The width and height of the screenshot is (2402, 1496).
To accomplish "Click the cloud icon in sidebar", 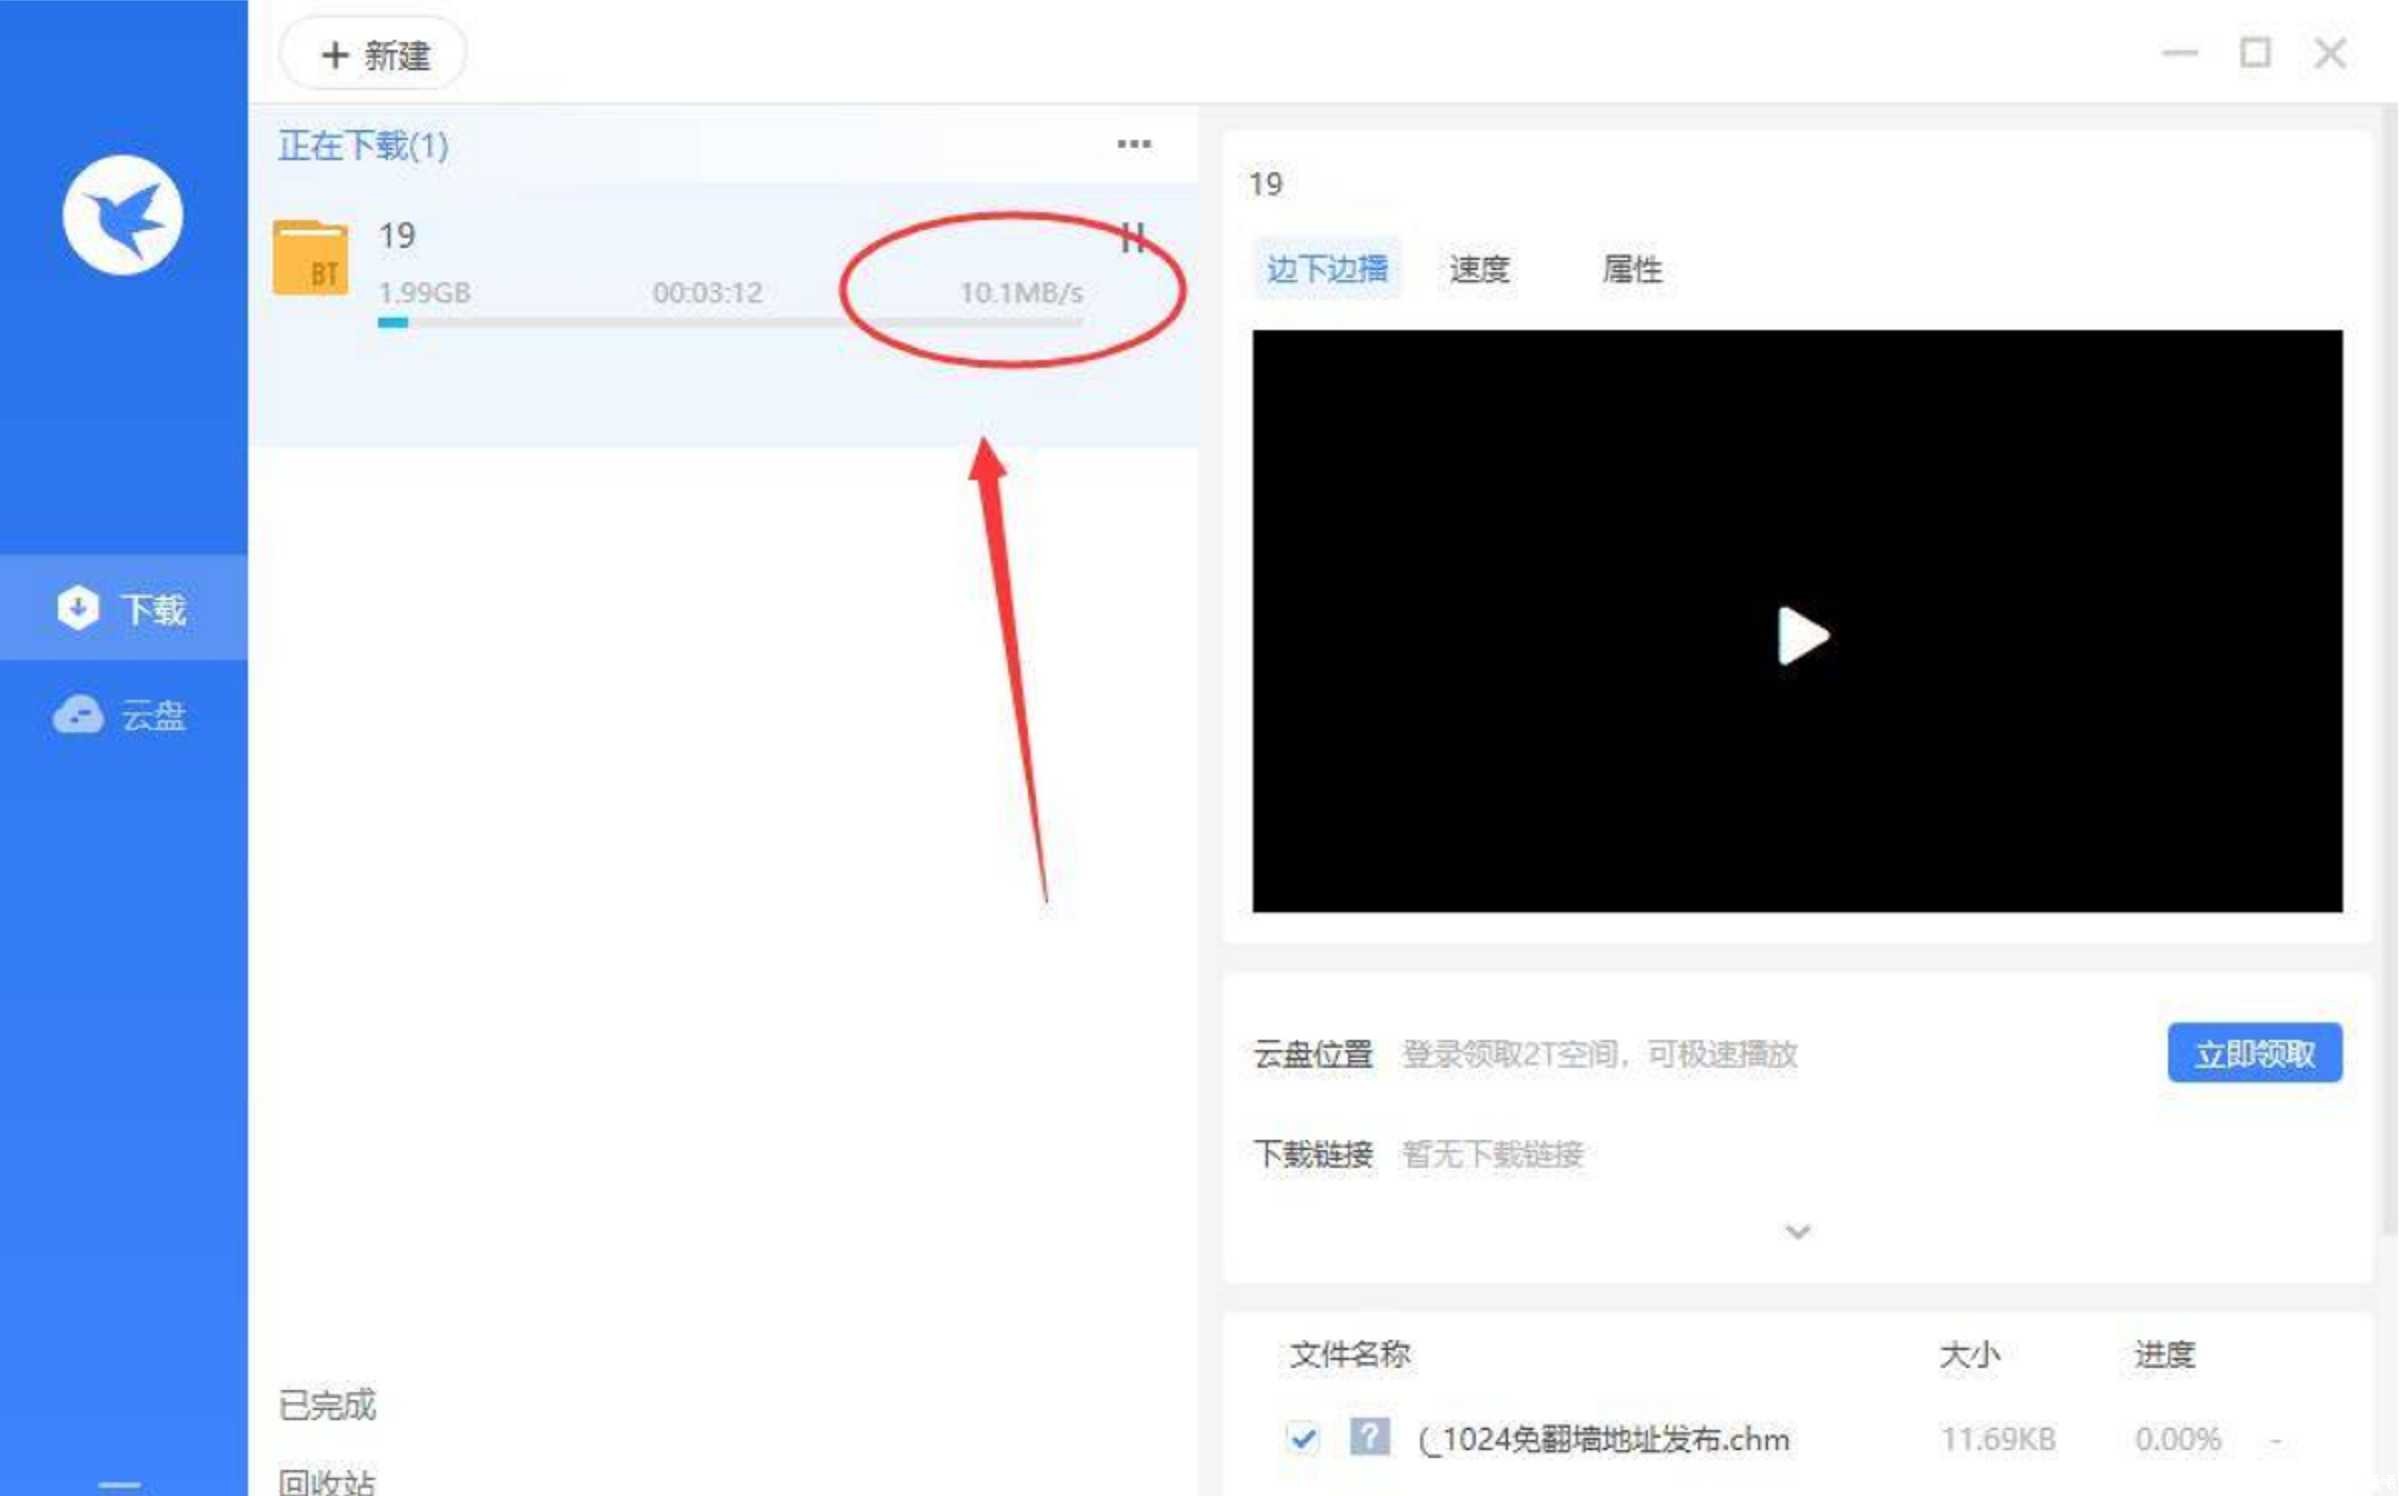I will (x=78, y=714).
